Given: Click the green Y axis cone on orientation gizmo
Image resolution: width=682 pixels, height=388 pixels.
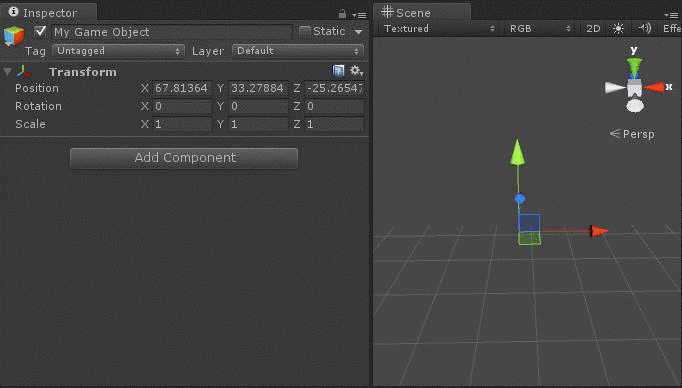Looking at the screenshot, I should coord(634,67).
